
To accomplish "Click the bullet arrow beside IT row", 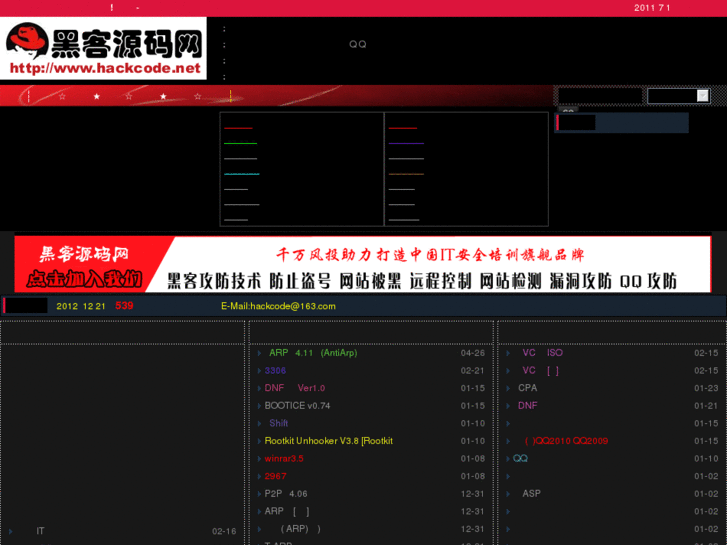I will [x=10, y=532].
